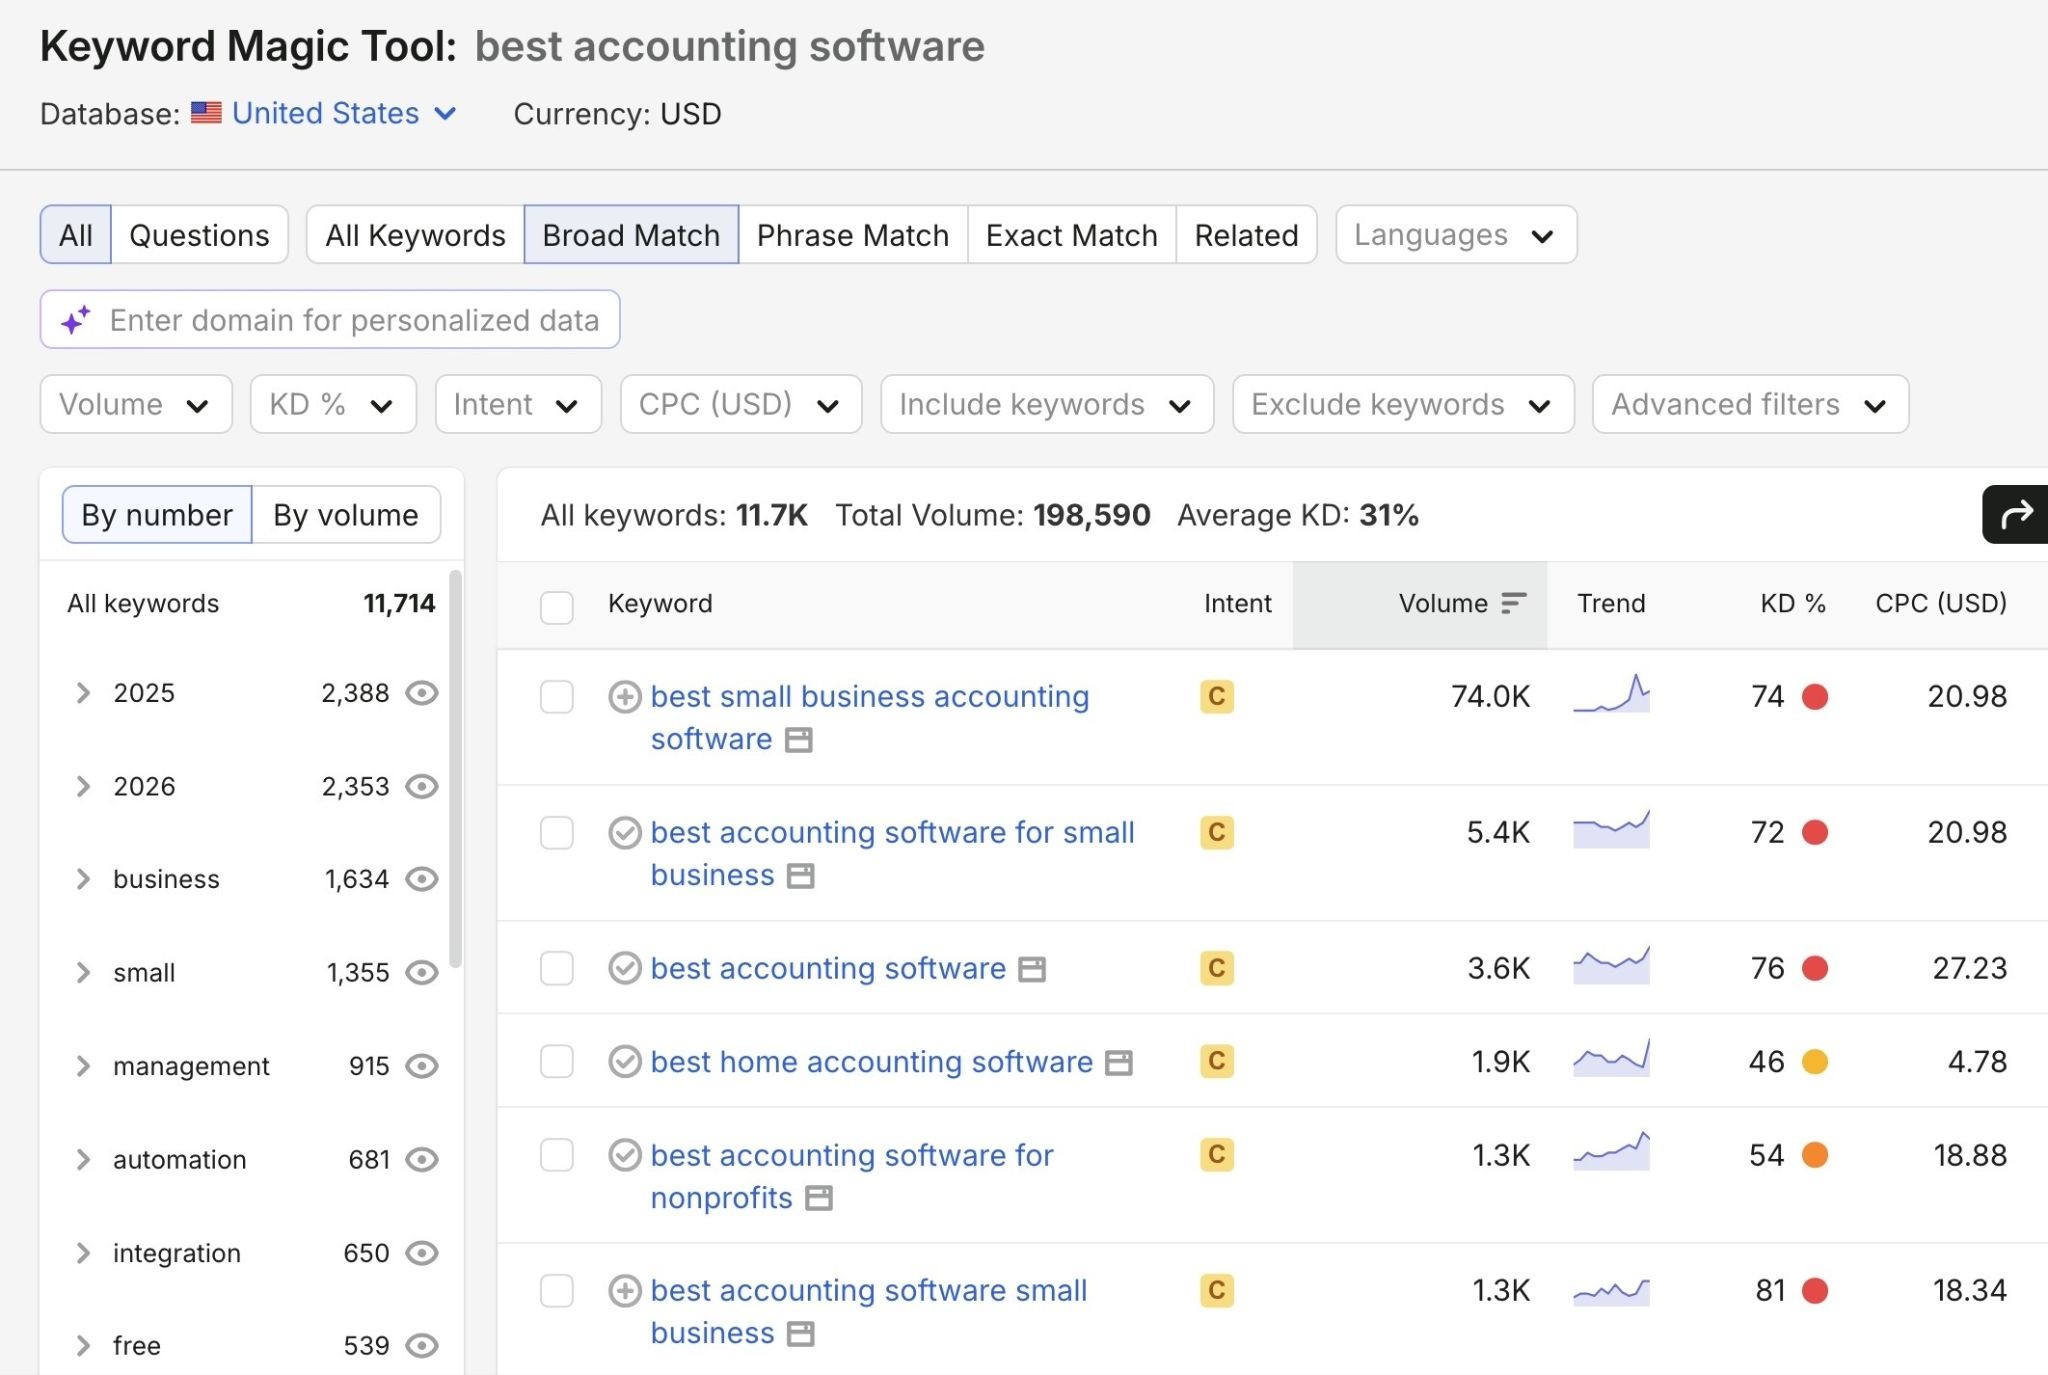Open the CPC (USD) filter dropdown
The width and height of the screenshot is (2048, 1375).
(741, 404)
